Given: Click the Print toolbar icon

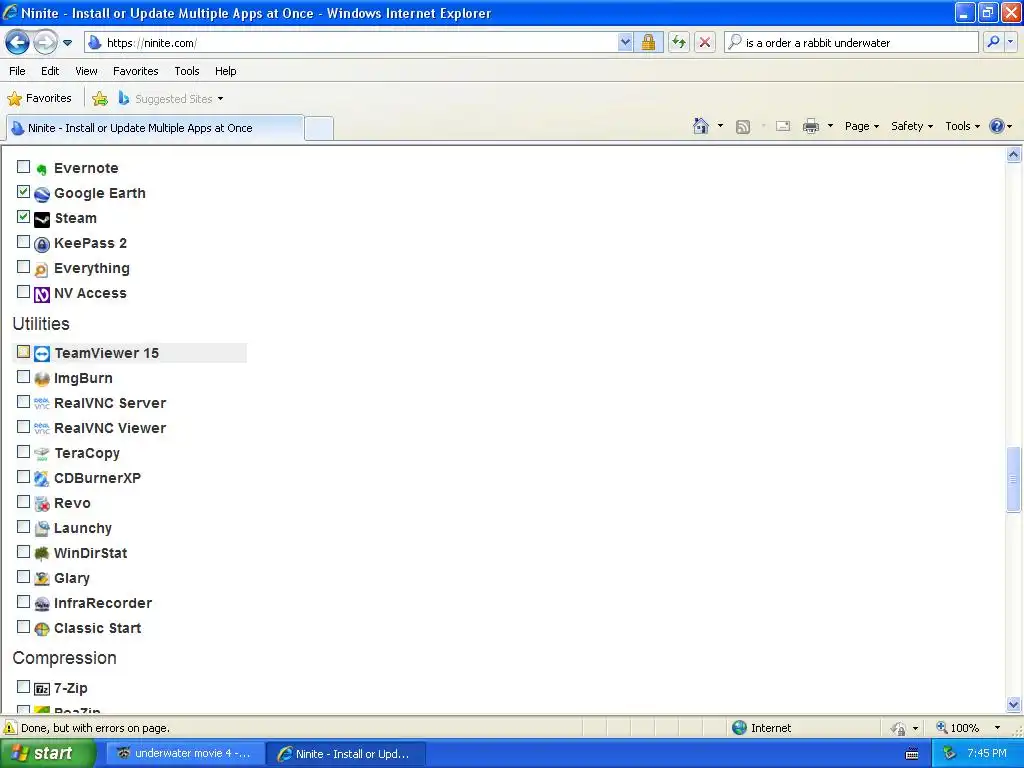Looking at the screenshot, I should click(x=810, y=126).
